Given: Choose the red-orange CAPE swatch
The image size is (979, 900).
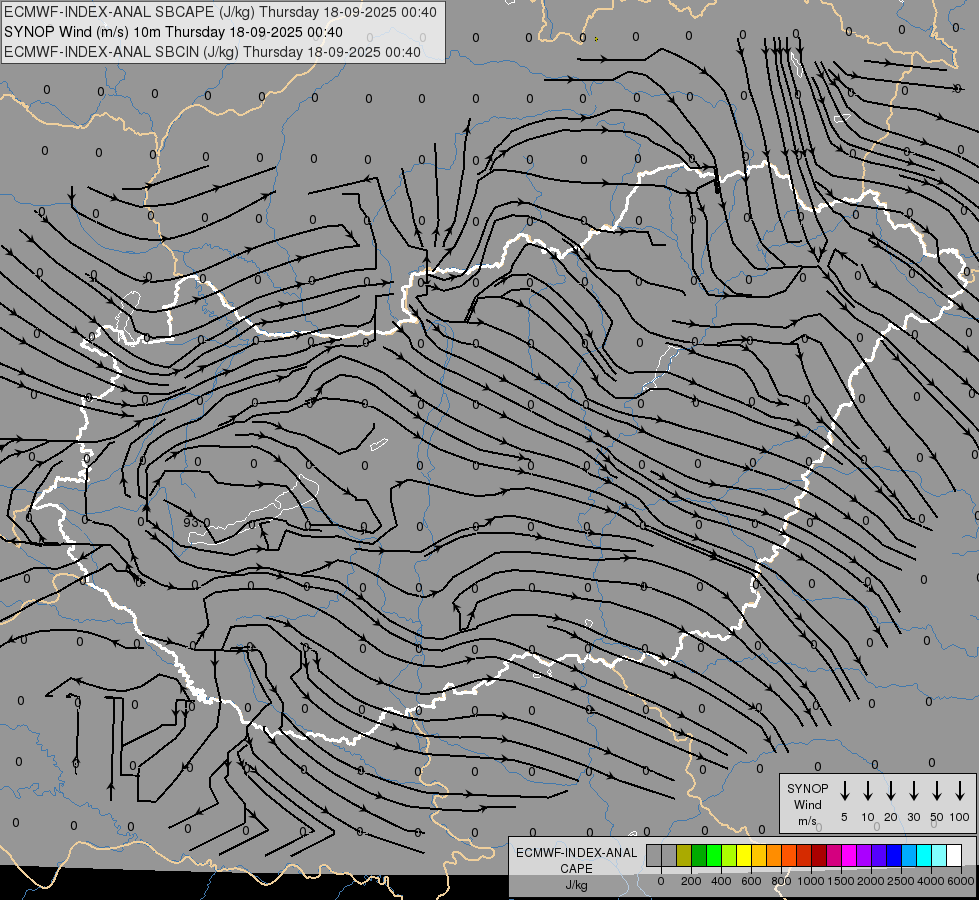Looking at the screenshot, I should click(789, 855).
